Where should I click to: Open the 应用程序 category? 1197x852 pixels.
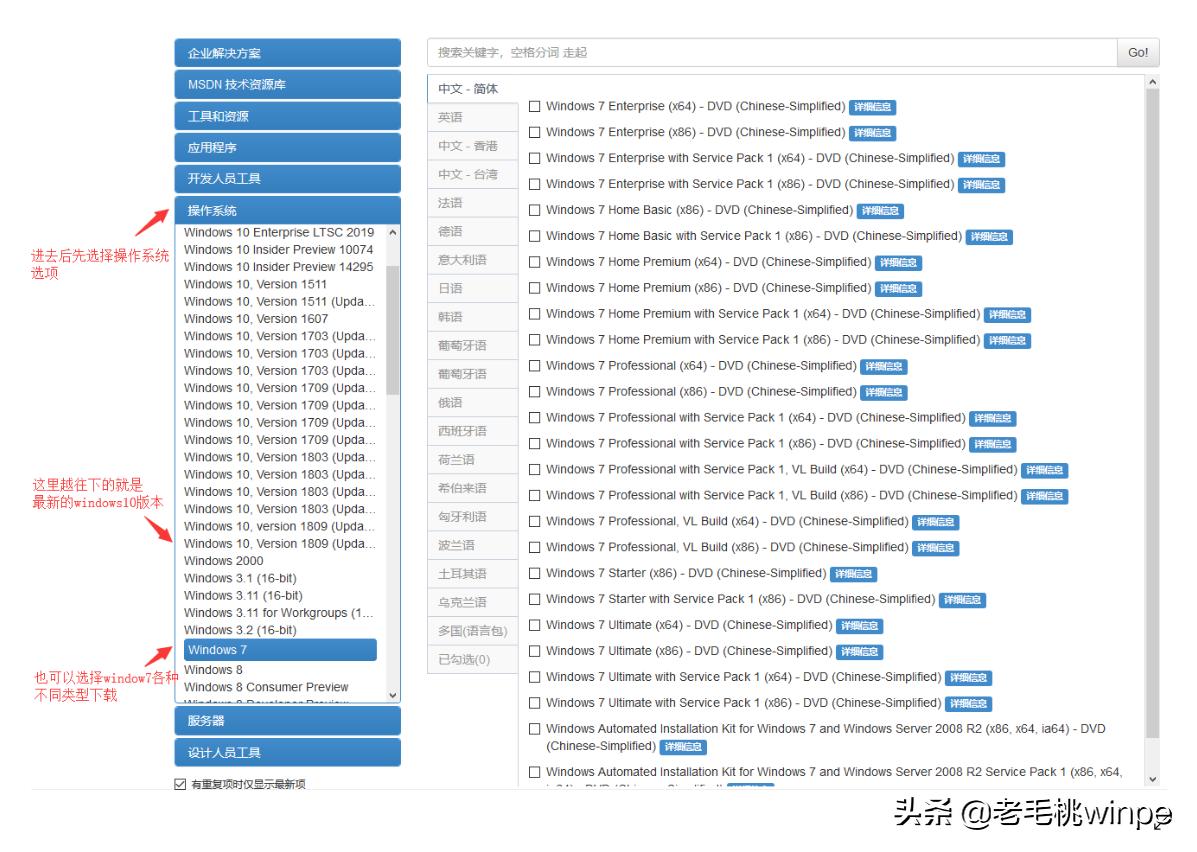[287, 147]
